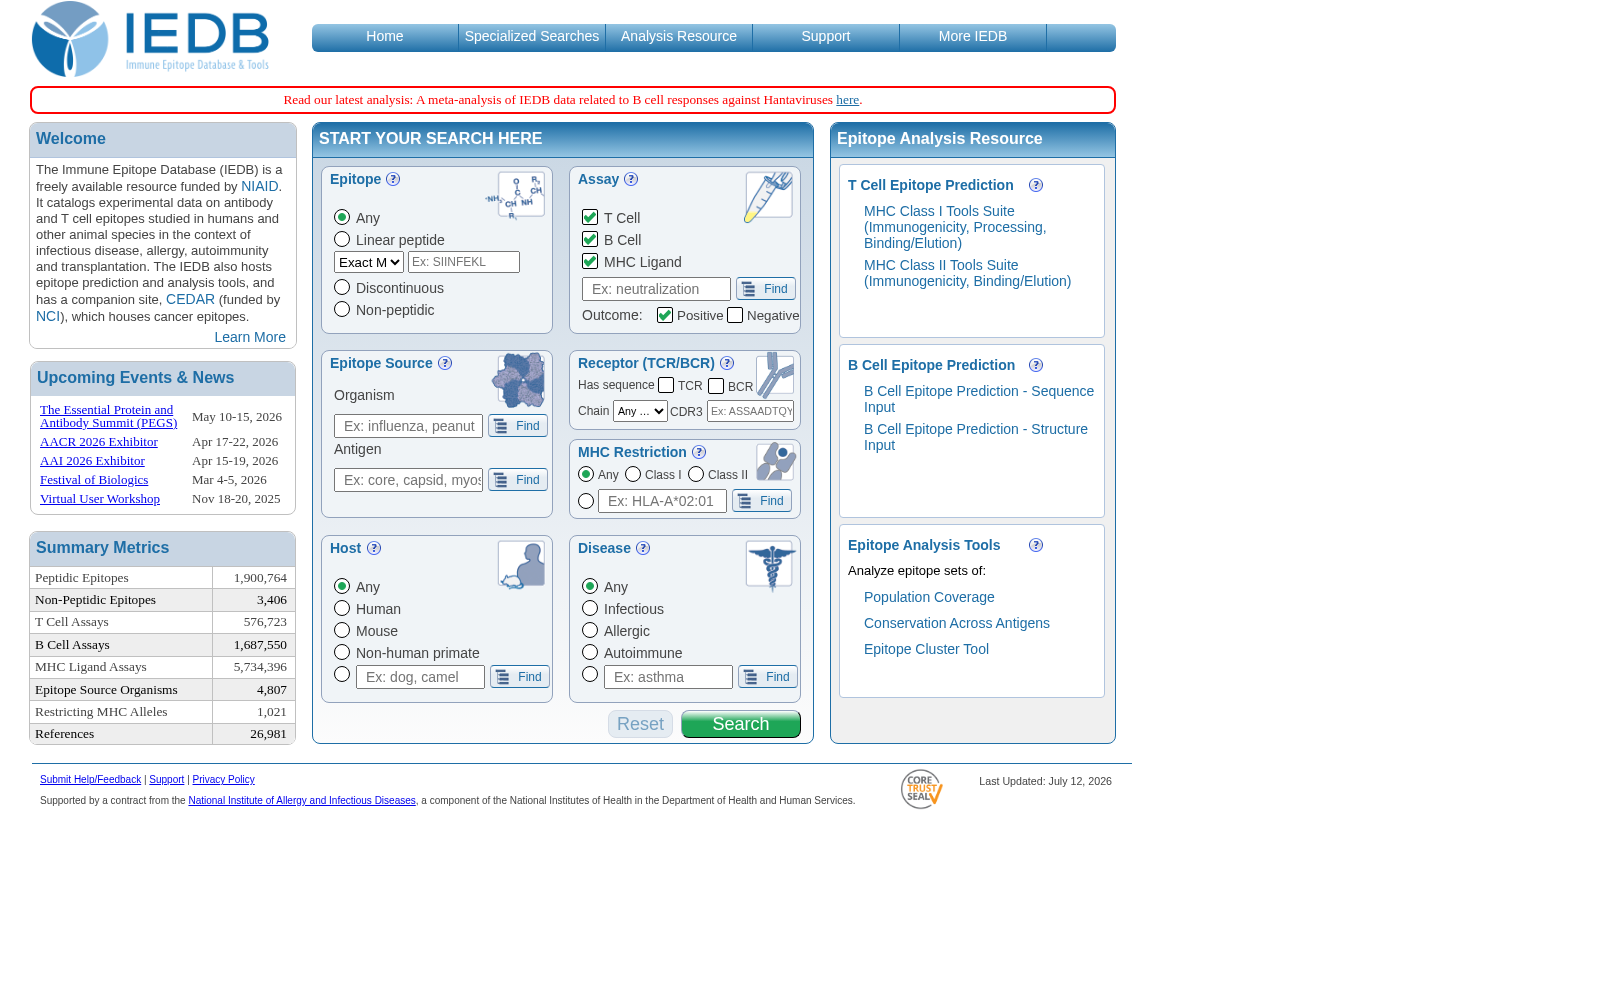The image size is (1600, 1000).
Task: Open Analysis Resource menu
Action: (x=679, y=37)
